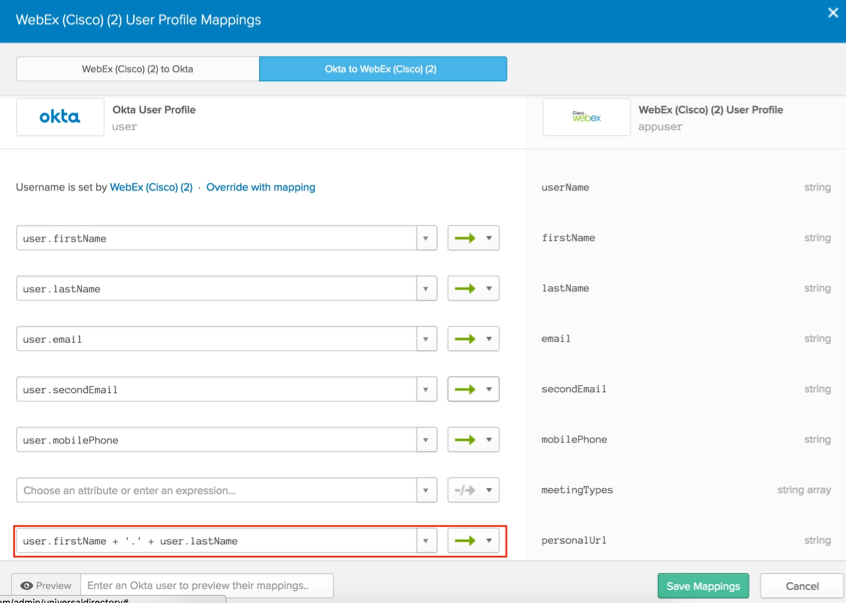
Task: Click the green arrow for secondEmail mapping
Action: [465, 389]
